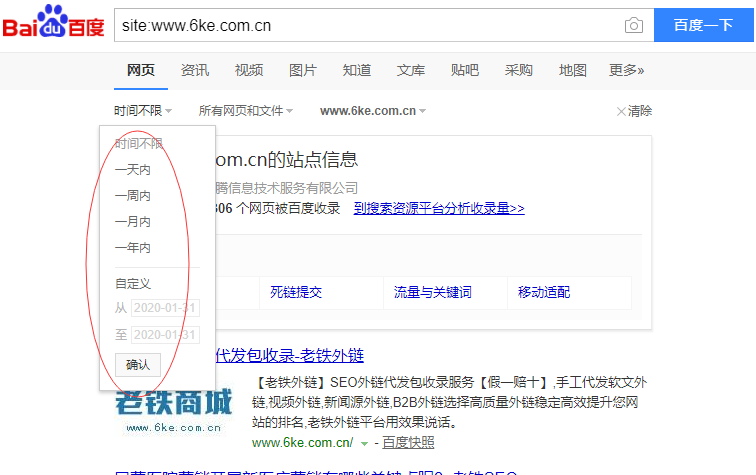The height and width of the screenshot is (475, 756).
Task: Open the 流量与关键词 link
Action: [432, 292]
